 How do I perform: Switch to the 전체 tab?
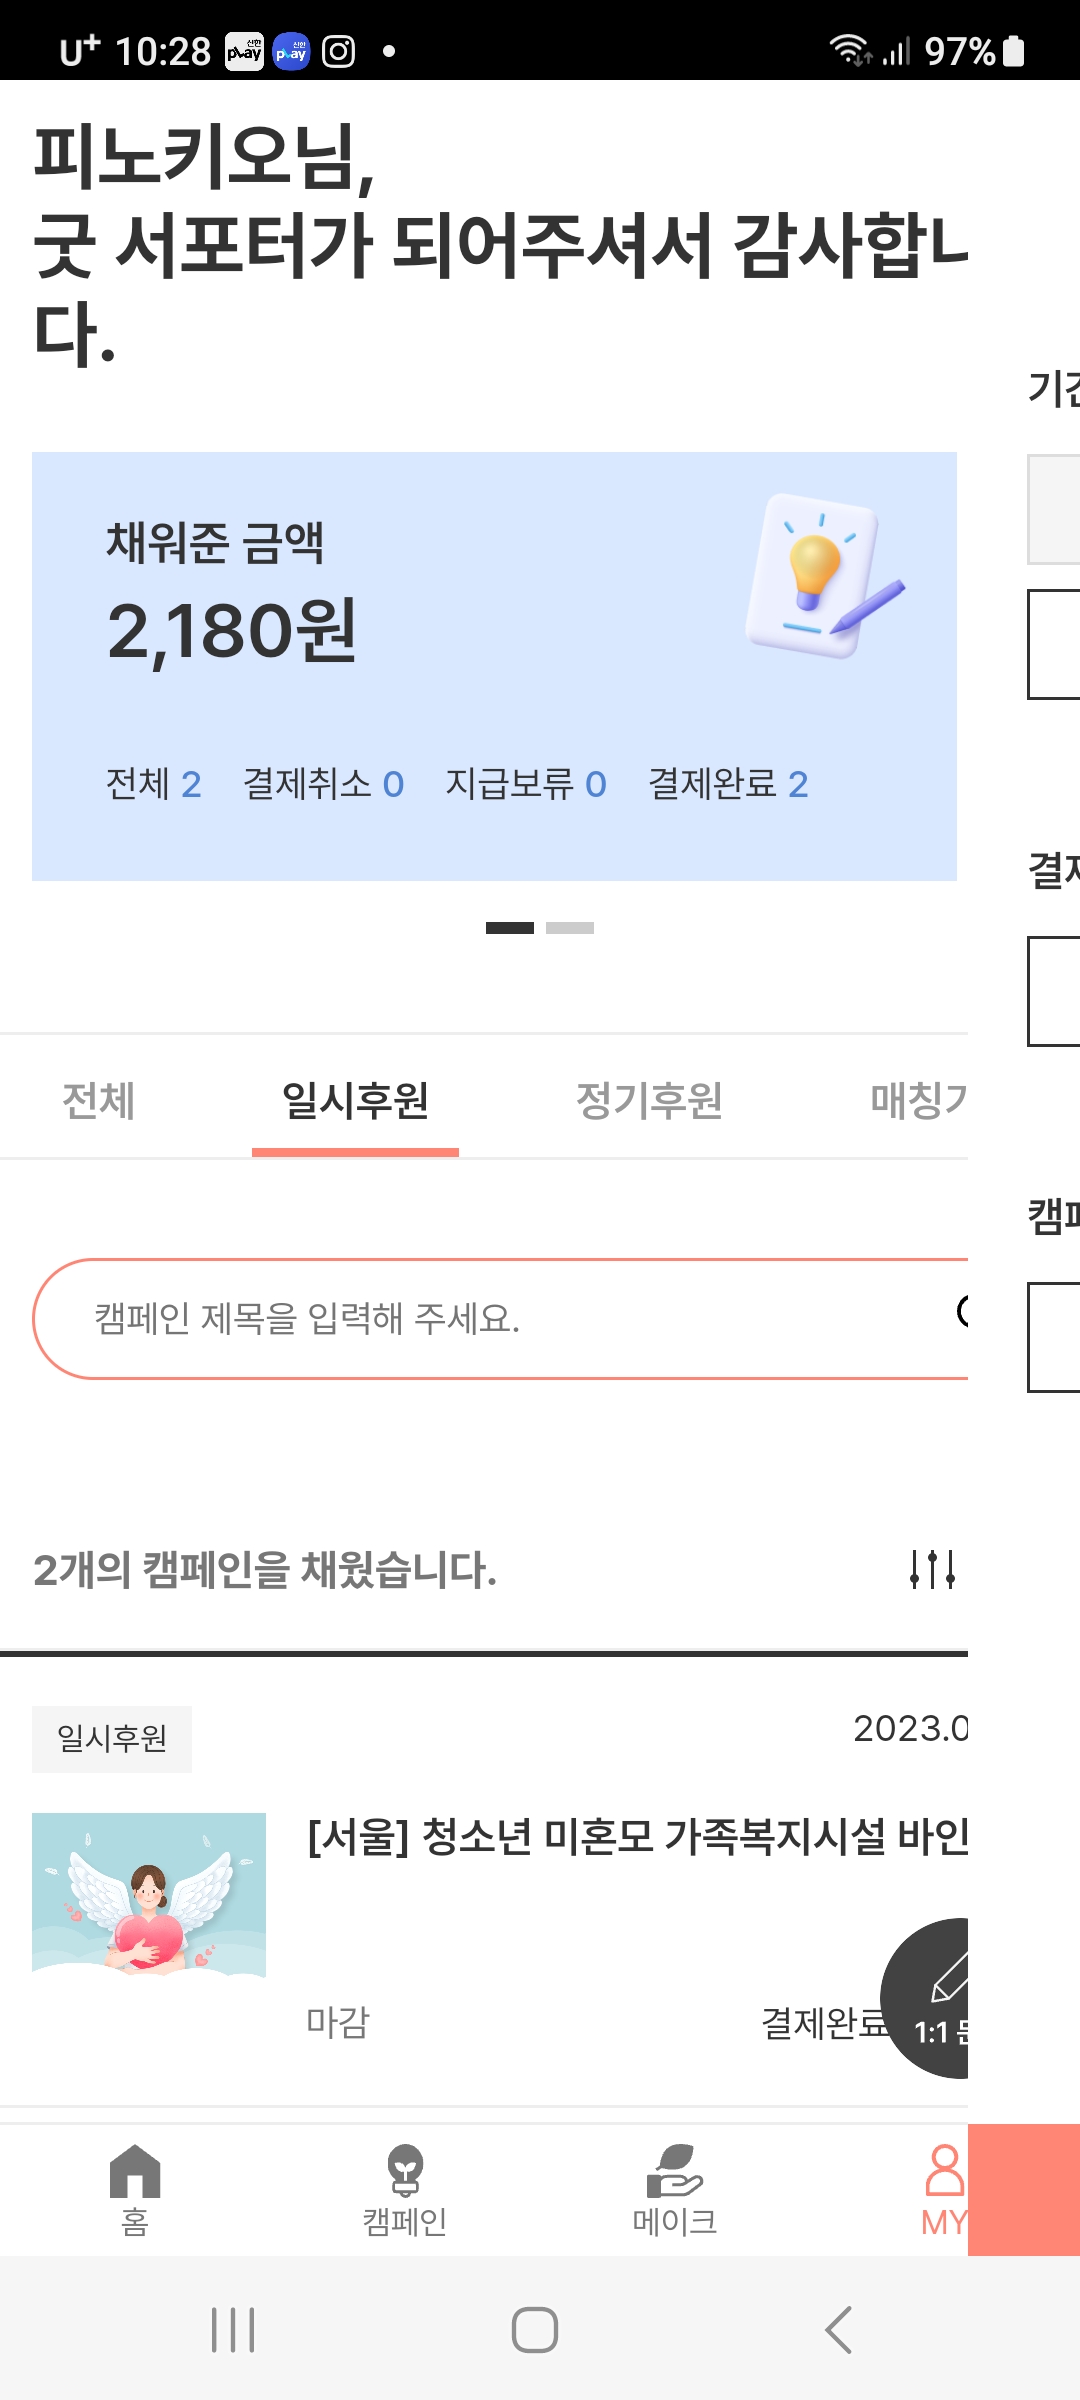click(x=98, y=1101)
